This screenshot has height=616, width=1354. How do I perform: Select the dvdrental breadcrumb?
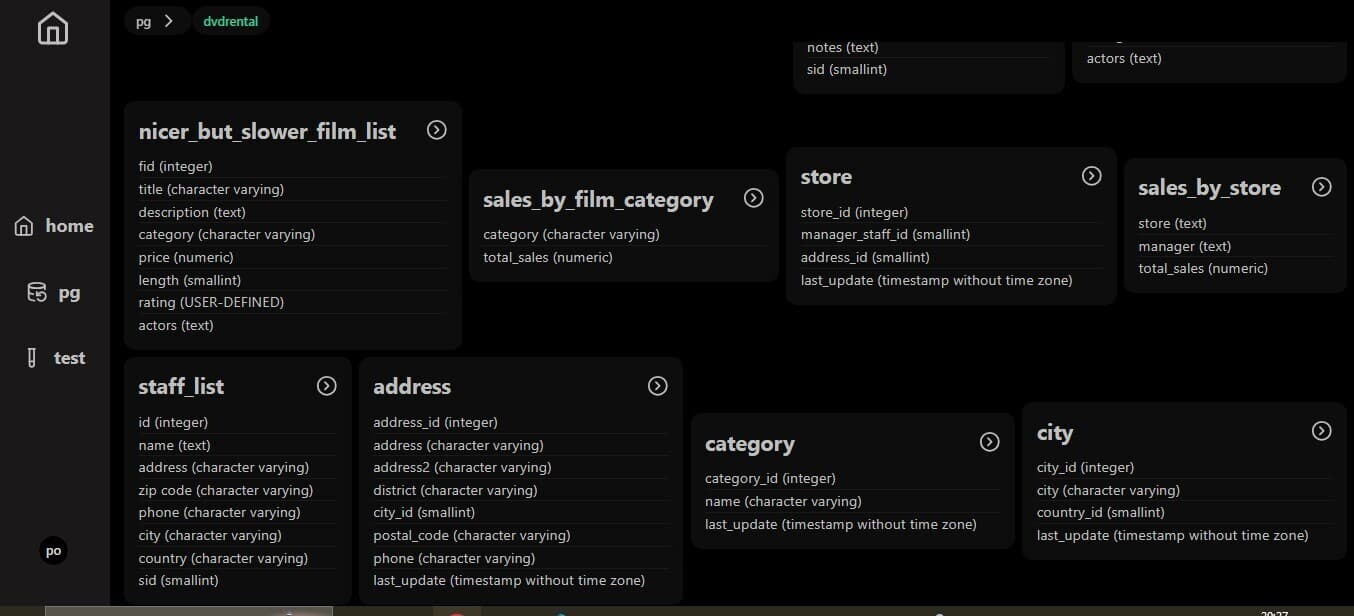tap(231, 20)
